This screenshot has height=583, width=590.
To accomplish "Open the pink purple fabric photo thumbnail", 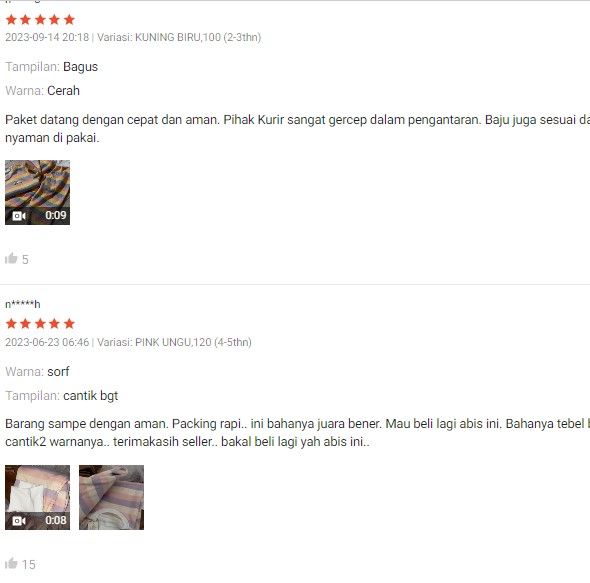I will point(111,497).
